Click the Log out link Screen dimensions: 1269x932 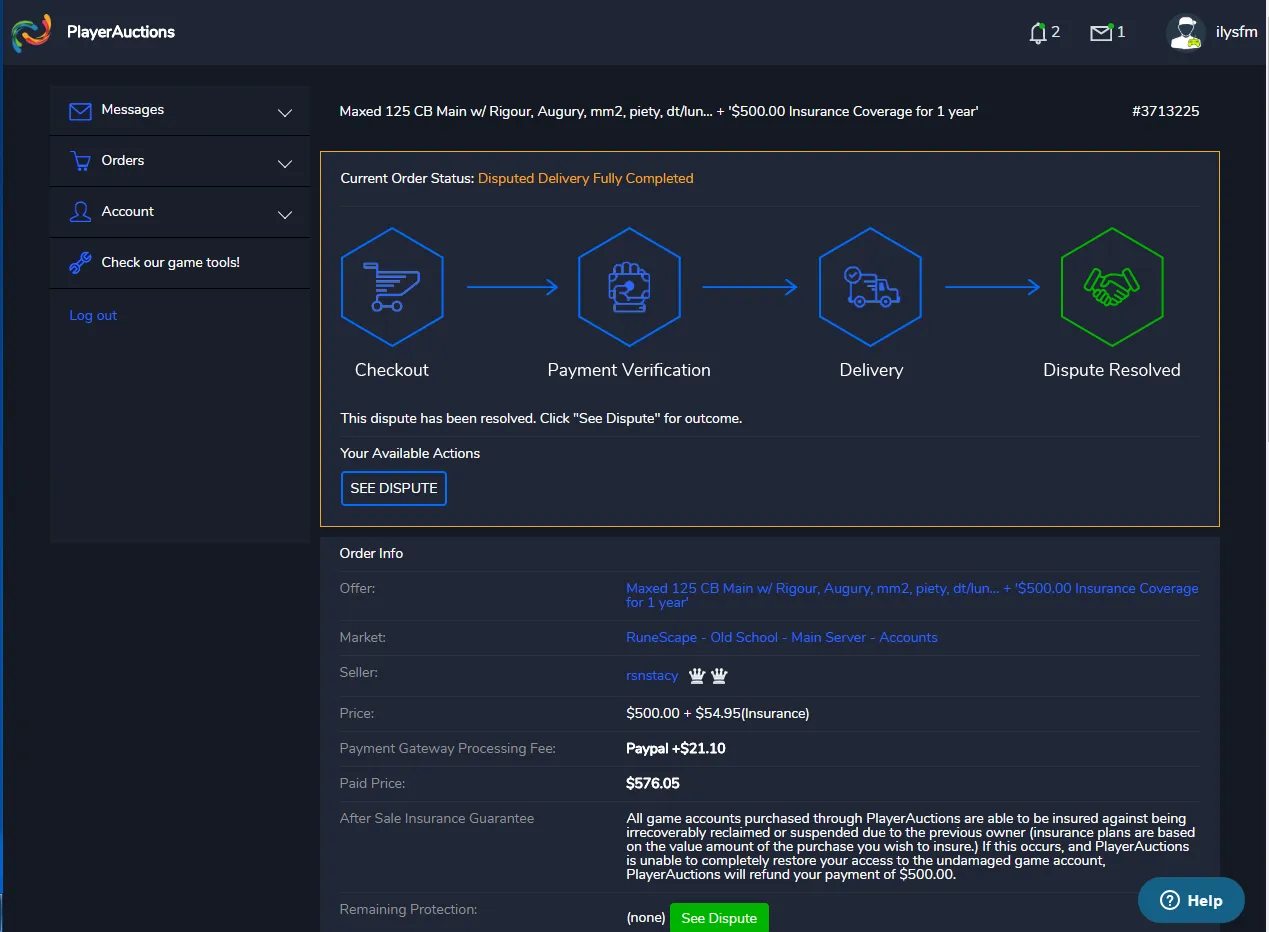click(93, 315)
